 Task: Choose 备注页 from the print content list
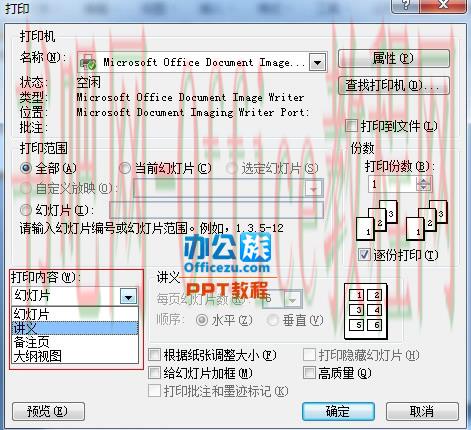pyautogui.click(x=75, y=342)
